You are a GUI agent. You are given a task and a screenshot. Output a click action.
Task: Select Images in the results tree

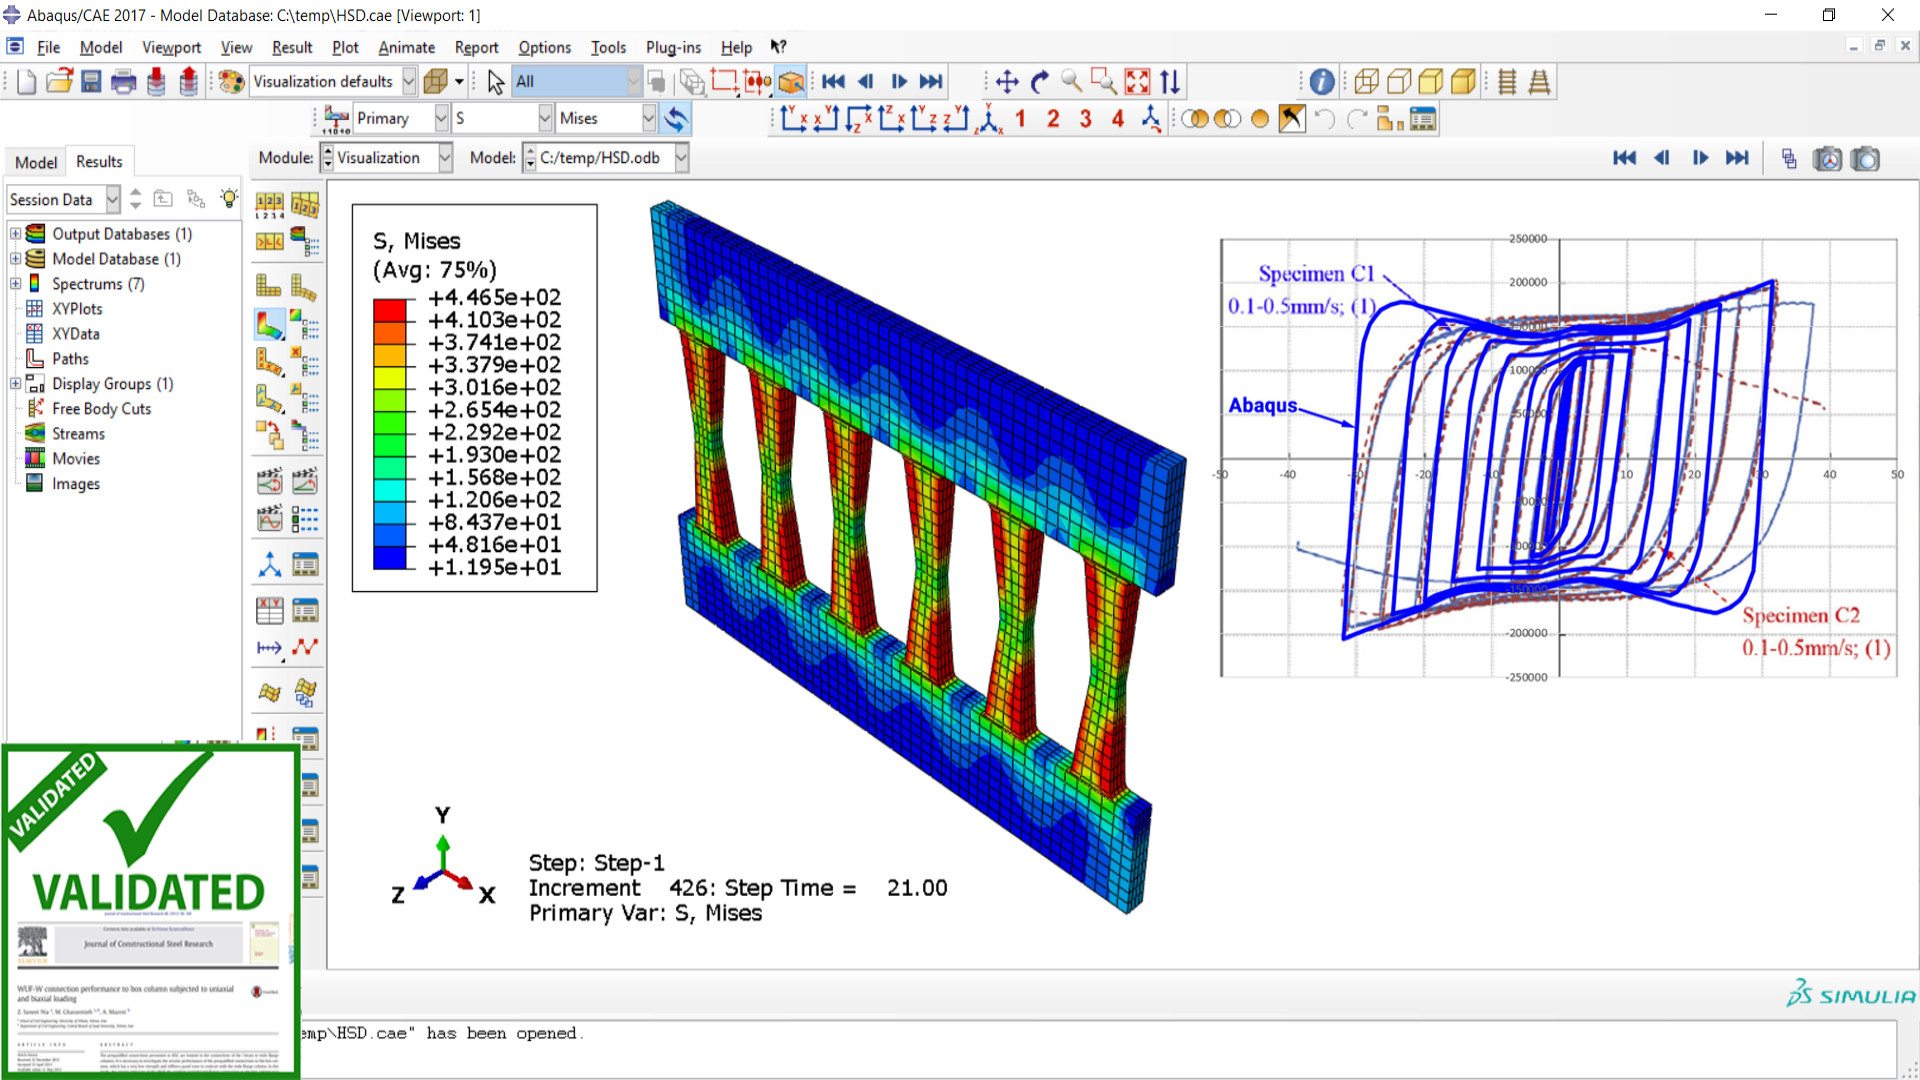[x=76, y=484]
